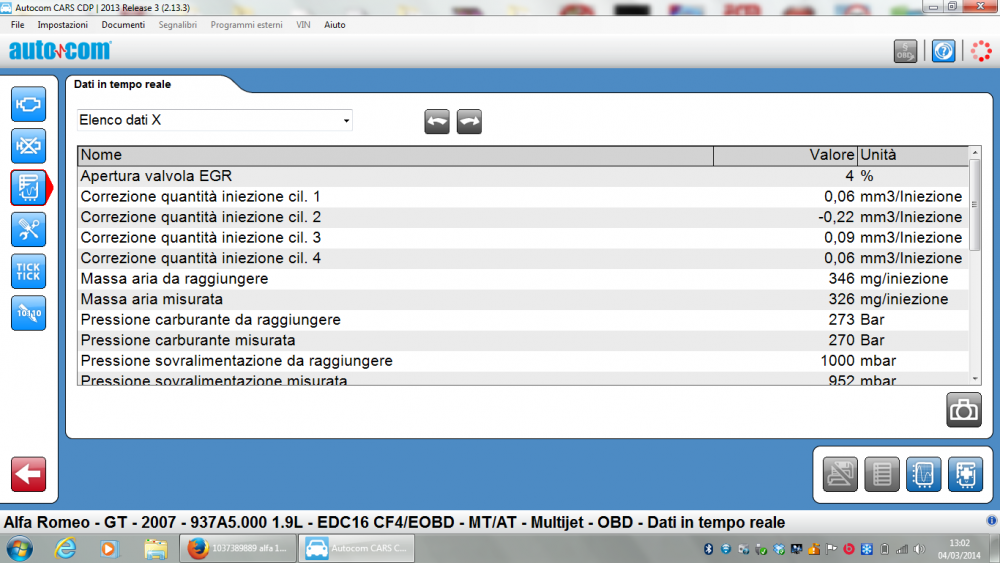Click the Bluetooth tray icon
Image resolution: width=1000 pixels, height=563 pixels.
708,549
